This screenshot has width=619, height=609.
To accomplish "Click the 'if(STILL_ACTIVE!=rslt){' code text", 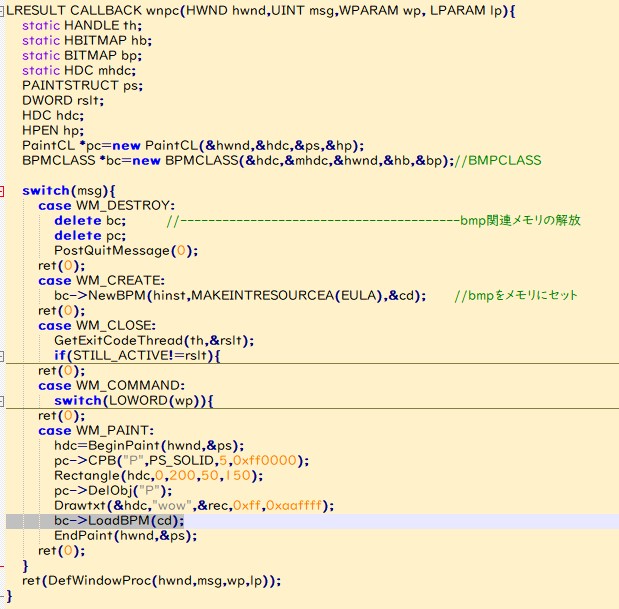I will click(x=137, y=356).
